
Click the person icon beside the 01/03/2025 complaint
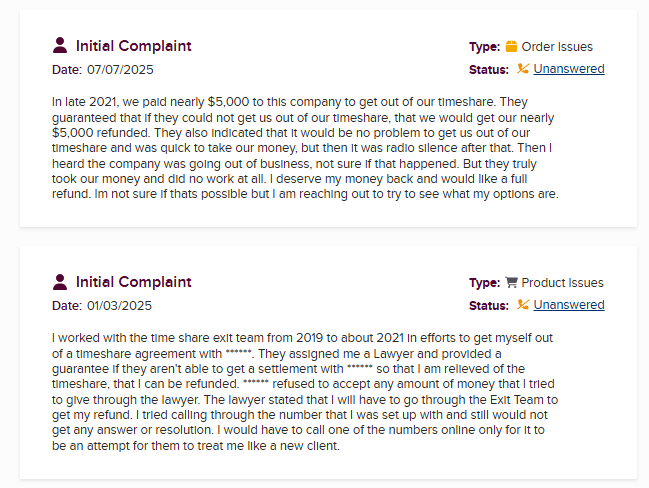pyautogui.click(x=60, y=281)
